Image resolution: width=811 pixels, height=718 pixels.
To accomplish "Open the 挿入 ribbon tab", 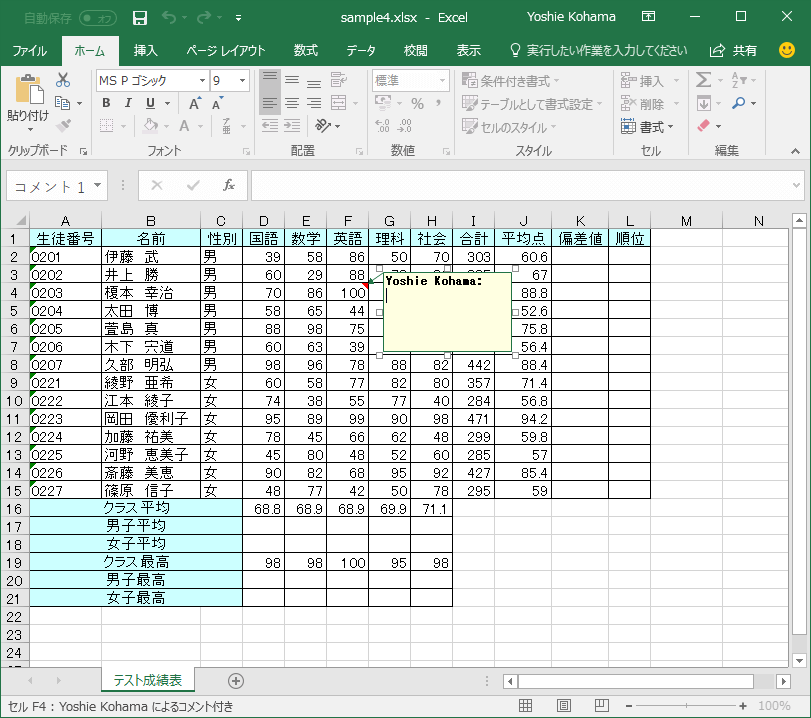I will (x=145, y=51).
